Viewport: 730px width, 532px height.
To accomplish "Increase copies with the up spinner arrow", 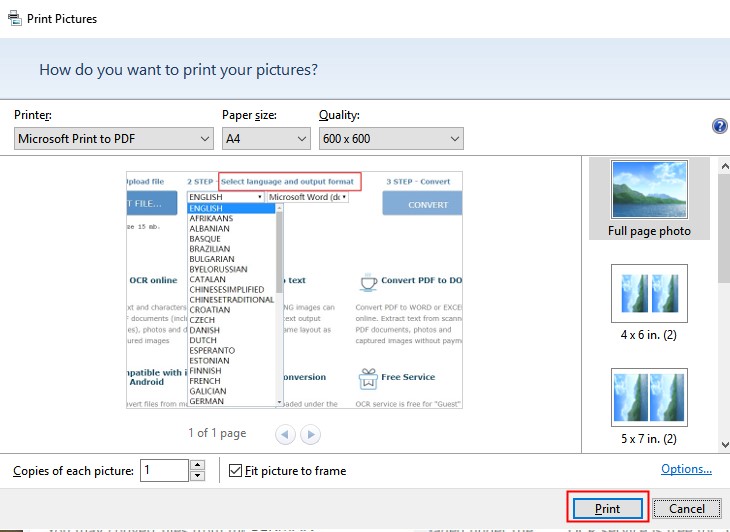I will tap(197, 465).
